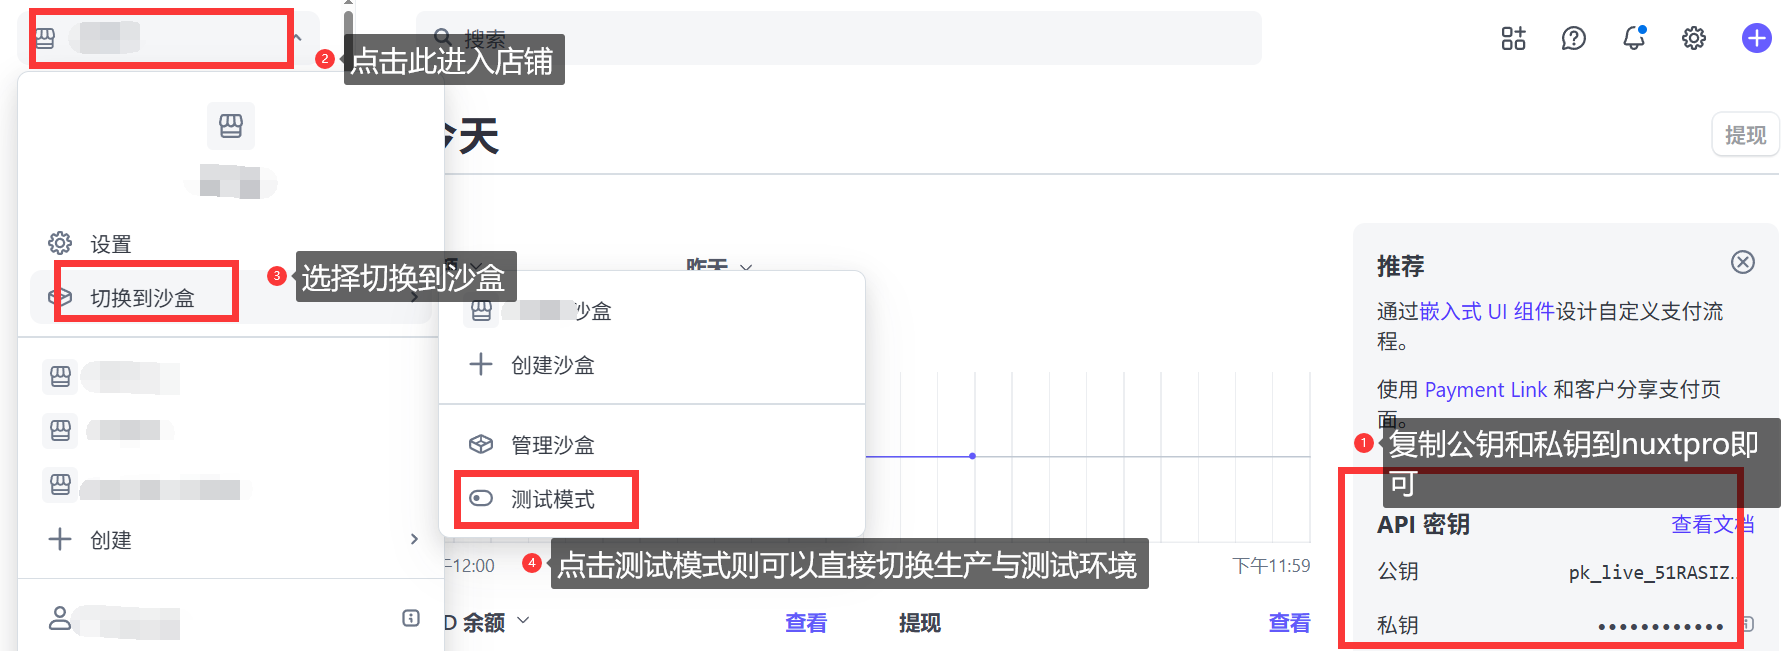Click the blue data point on chart

click(972, 456)
